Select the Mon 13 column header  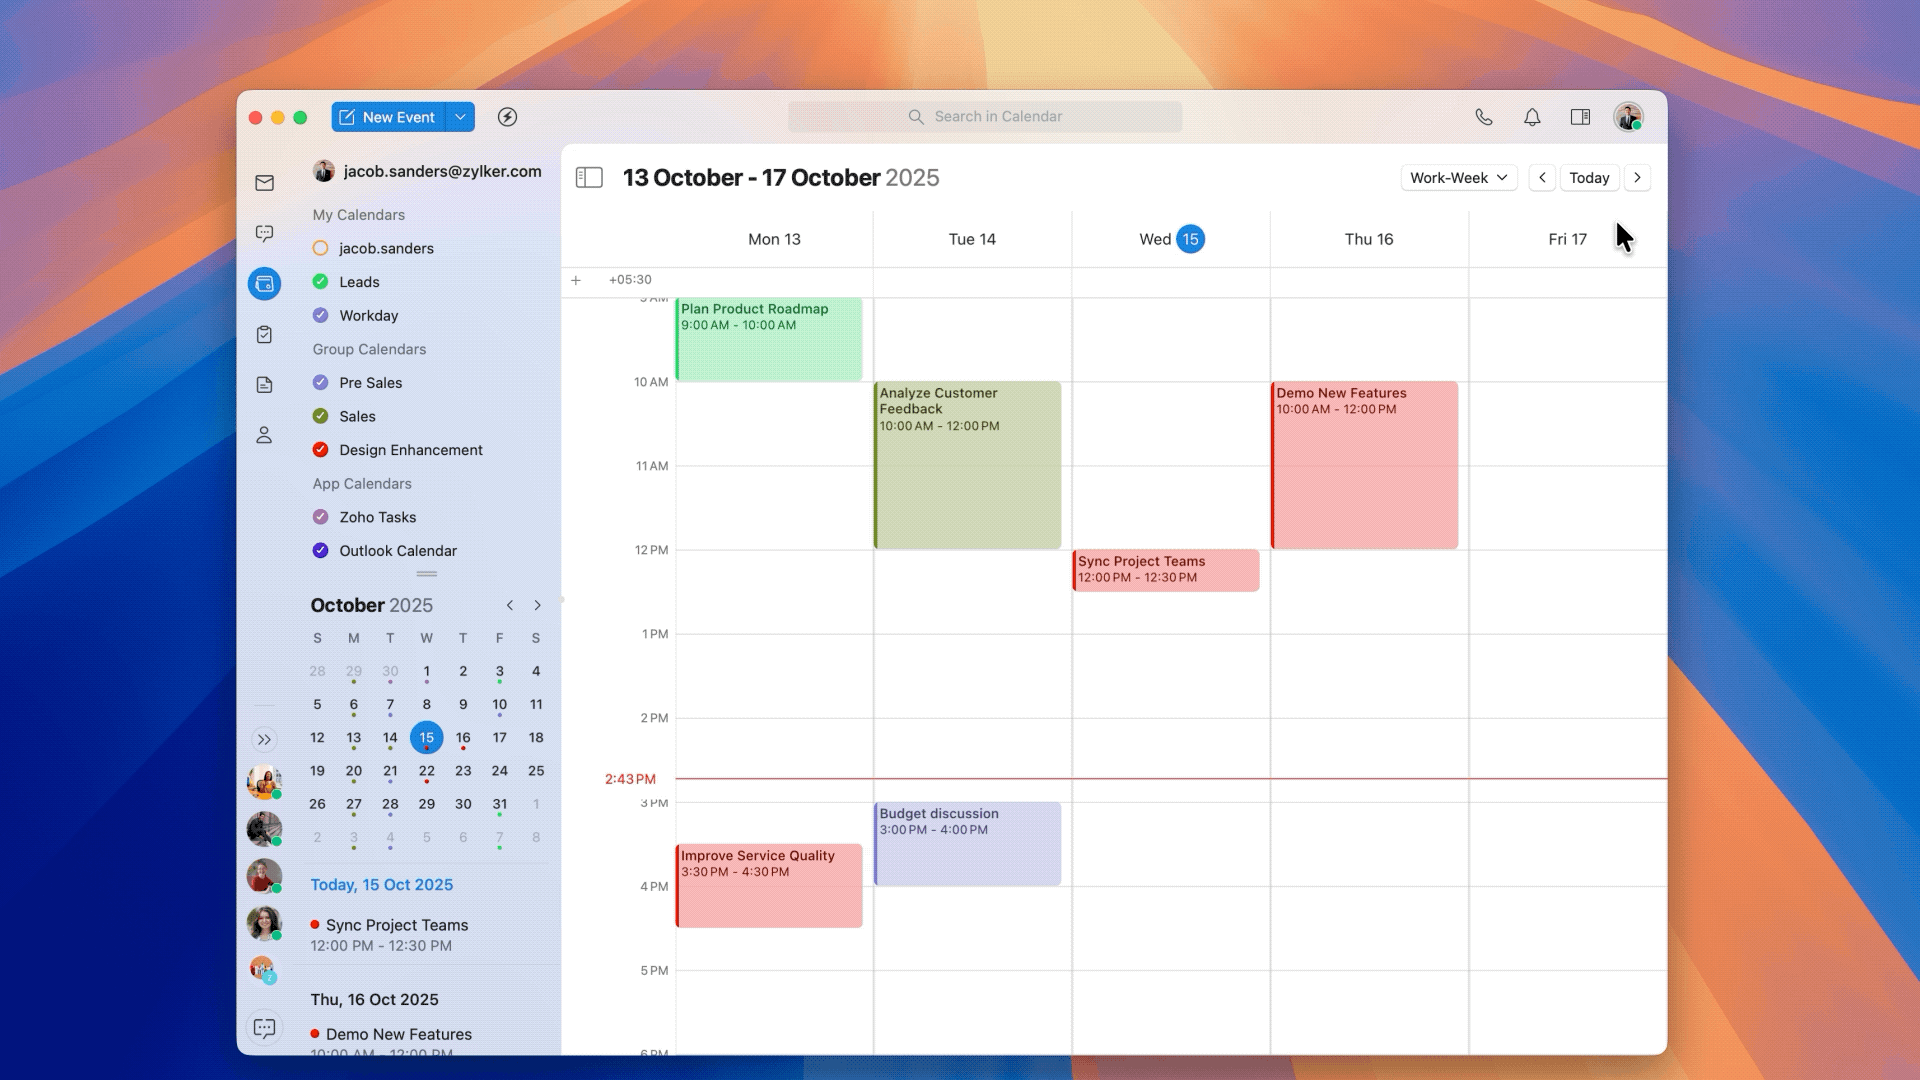774,239
